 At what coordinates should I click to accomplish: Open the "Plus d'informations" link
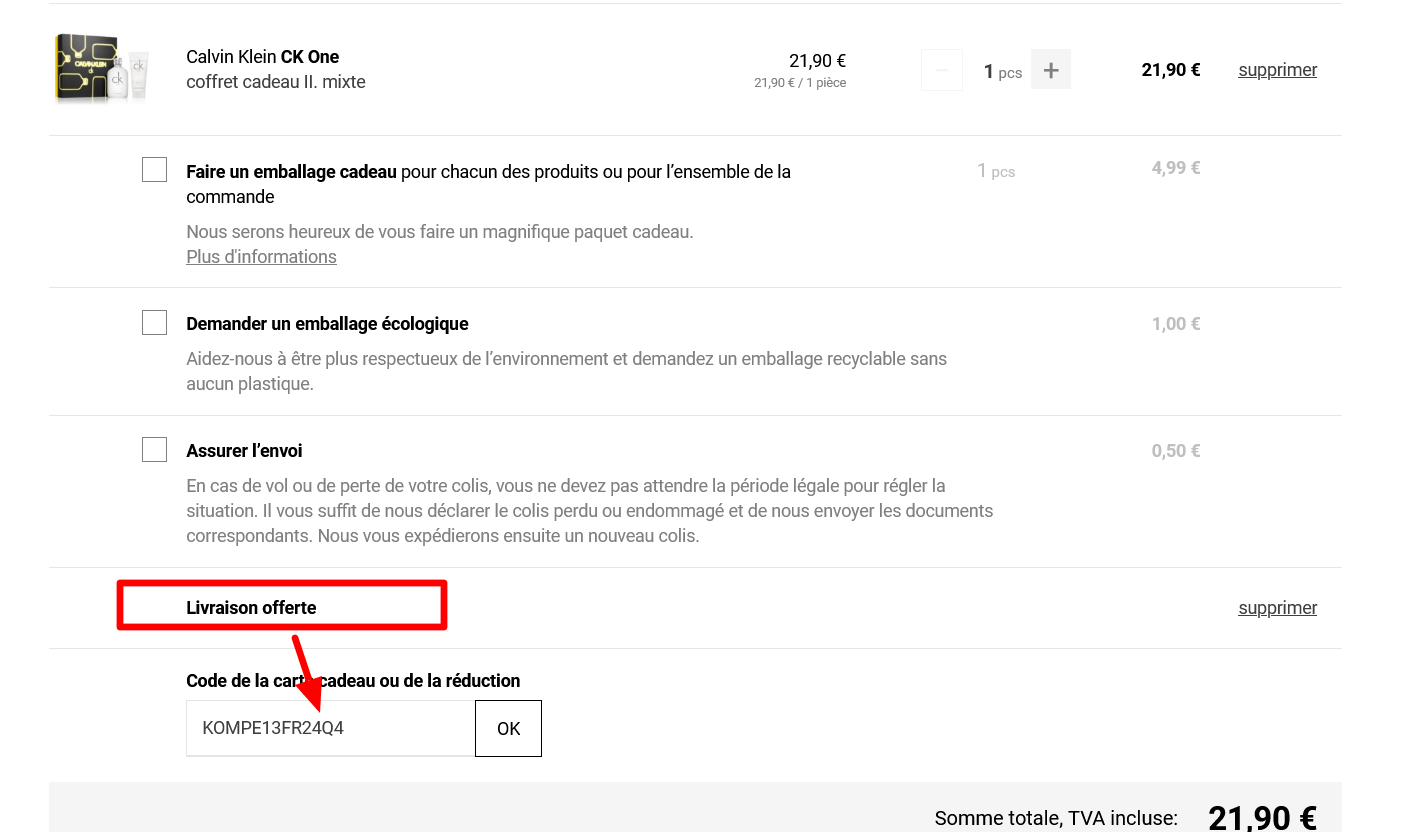pyautogui.click(x=261, y=257)
